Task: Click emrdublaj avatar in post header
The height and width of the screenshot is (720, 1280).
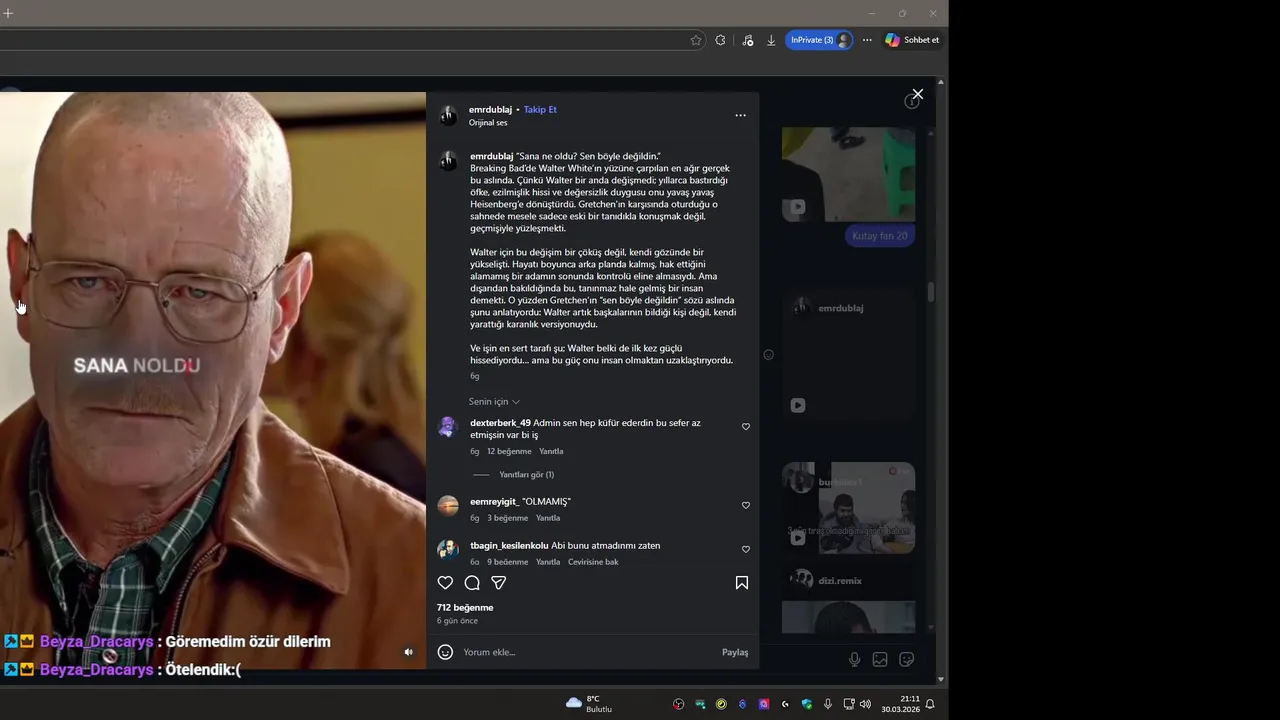Action: pyautogui.click(x=449, y=115)
